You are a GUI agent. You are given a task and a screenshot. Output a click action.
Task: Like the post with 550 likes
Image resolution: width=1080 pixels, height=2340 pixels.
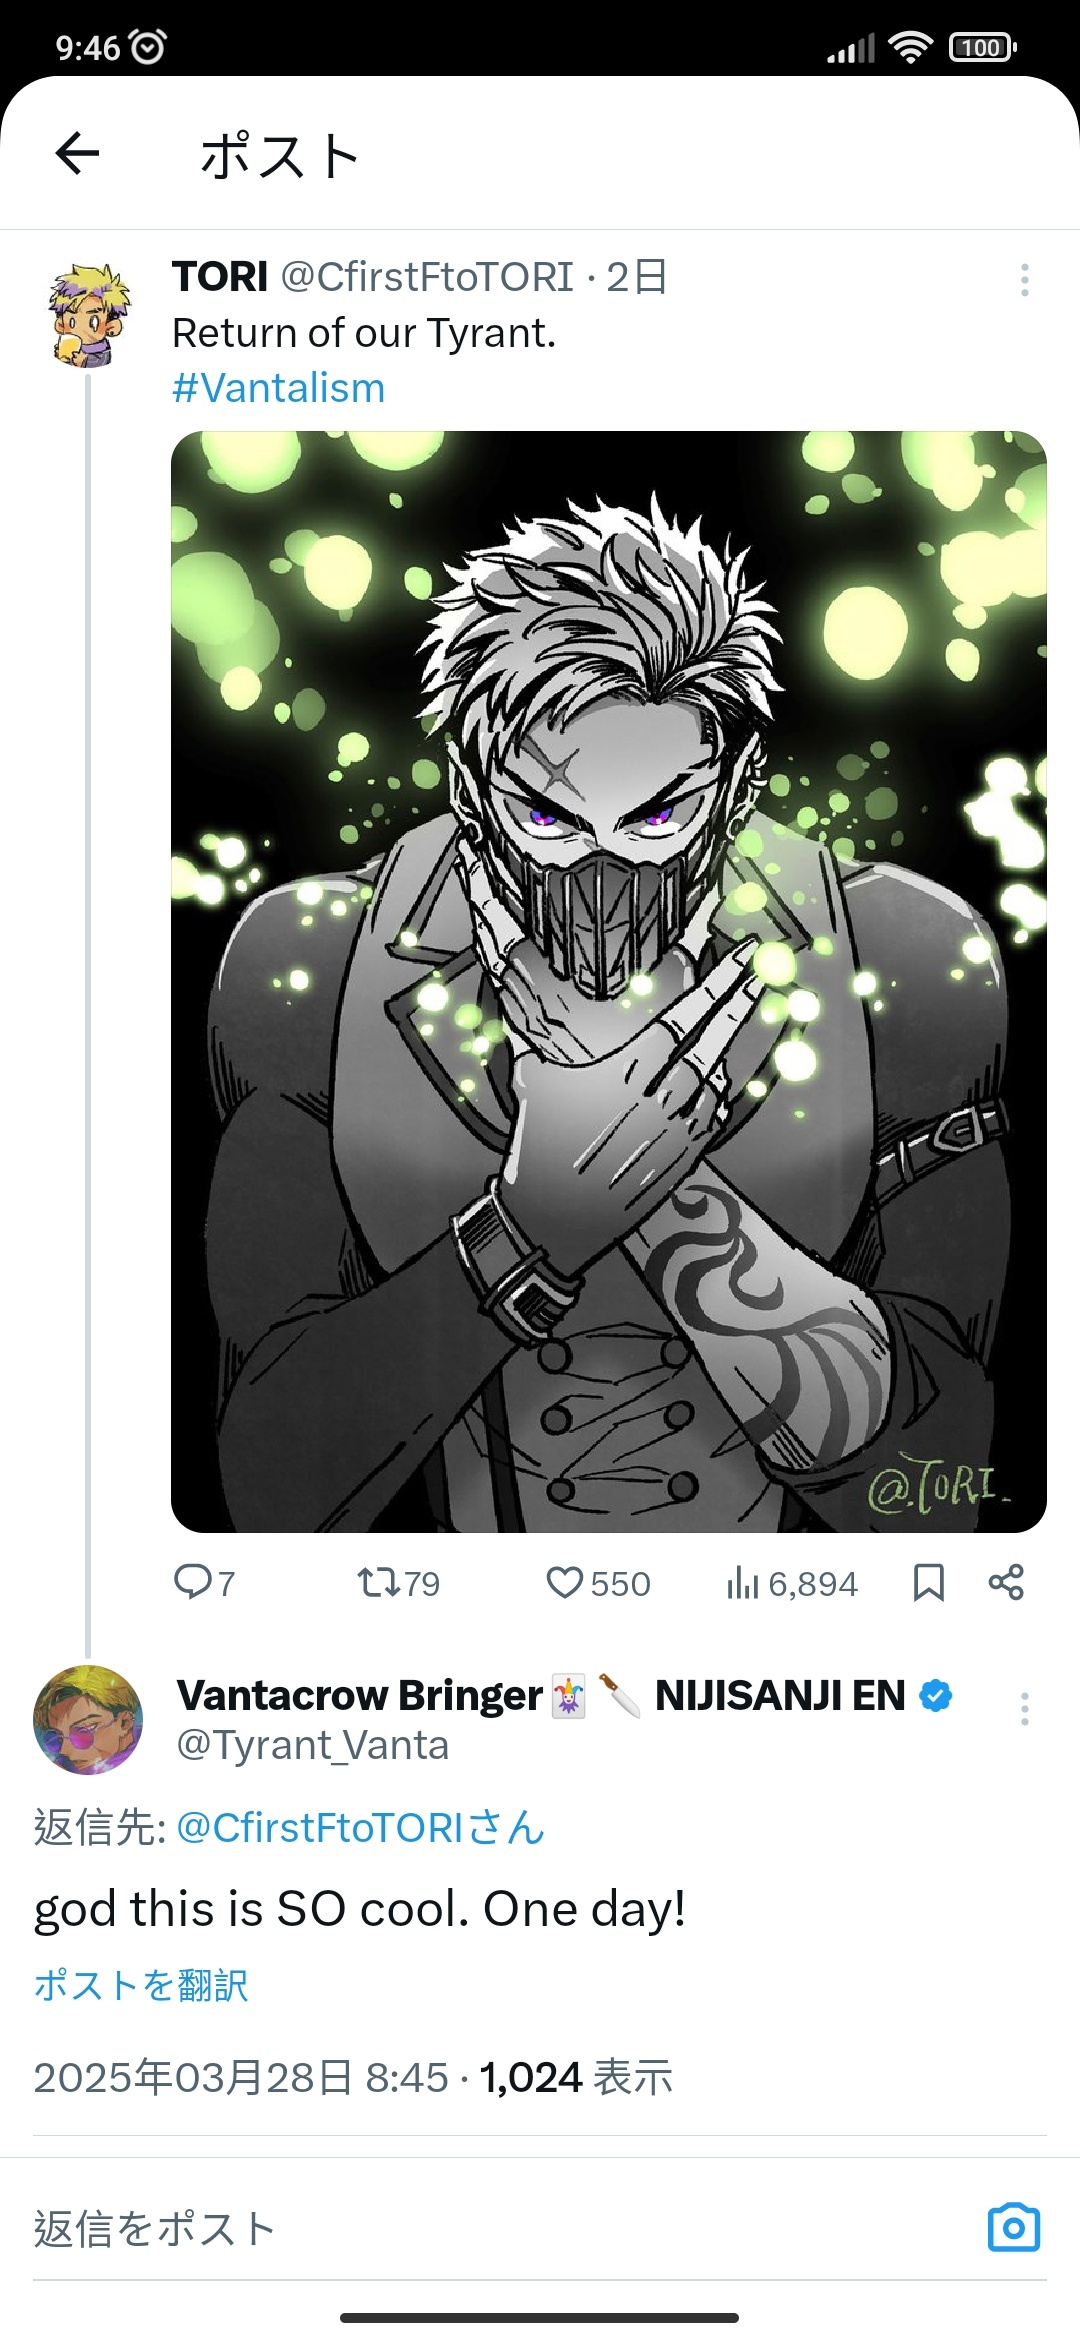tap(598, 1583)
